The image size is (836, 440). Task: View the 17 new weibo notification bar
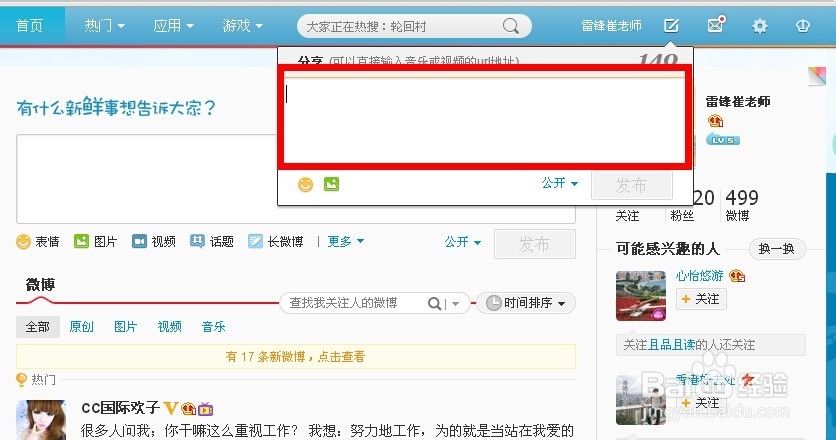(x=295, y=356)
